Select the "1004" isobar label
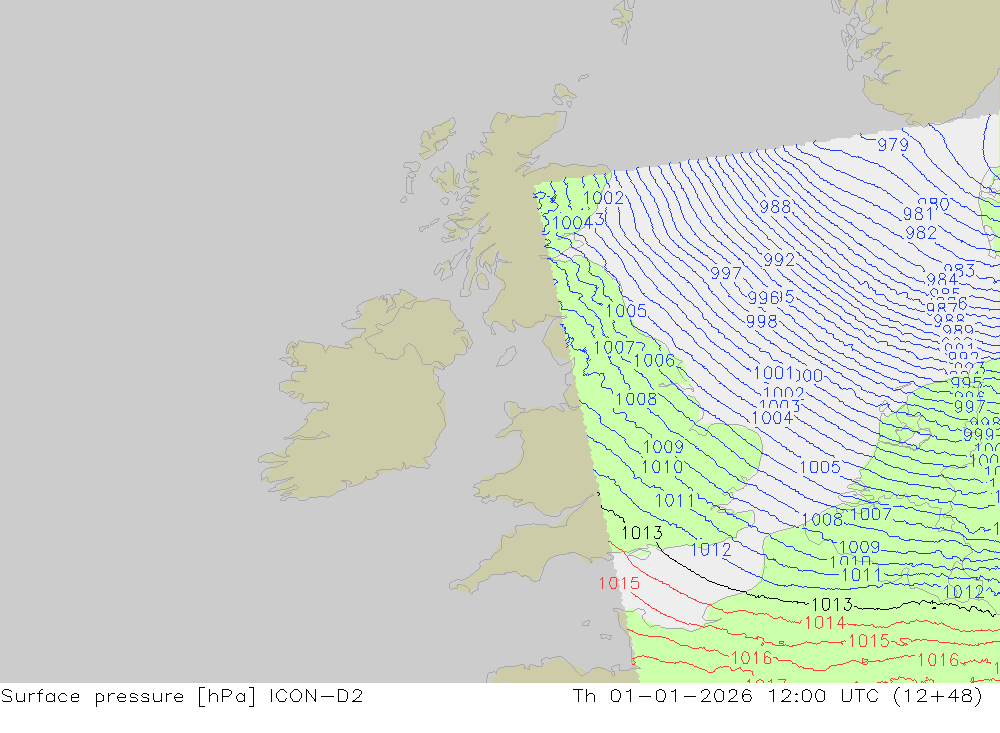Viewport: 1000px width, 733px height. 772,418
